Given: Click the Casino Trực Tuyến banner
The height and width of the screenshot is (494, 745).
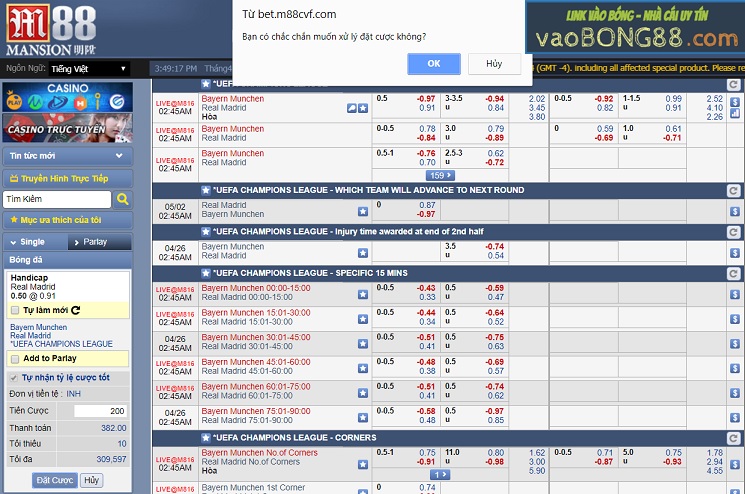Looking at the screenshot, I should pos(66,128).
